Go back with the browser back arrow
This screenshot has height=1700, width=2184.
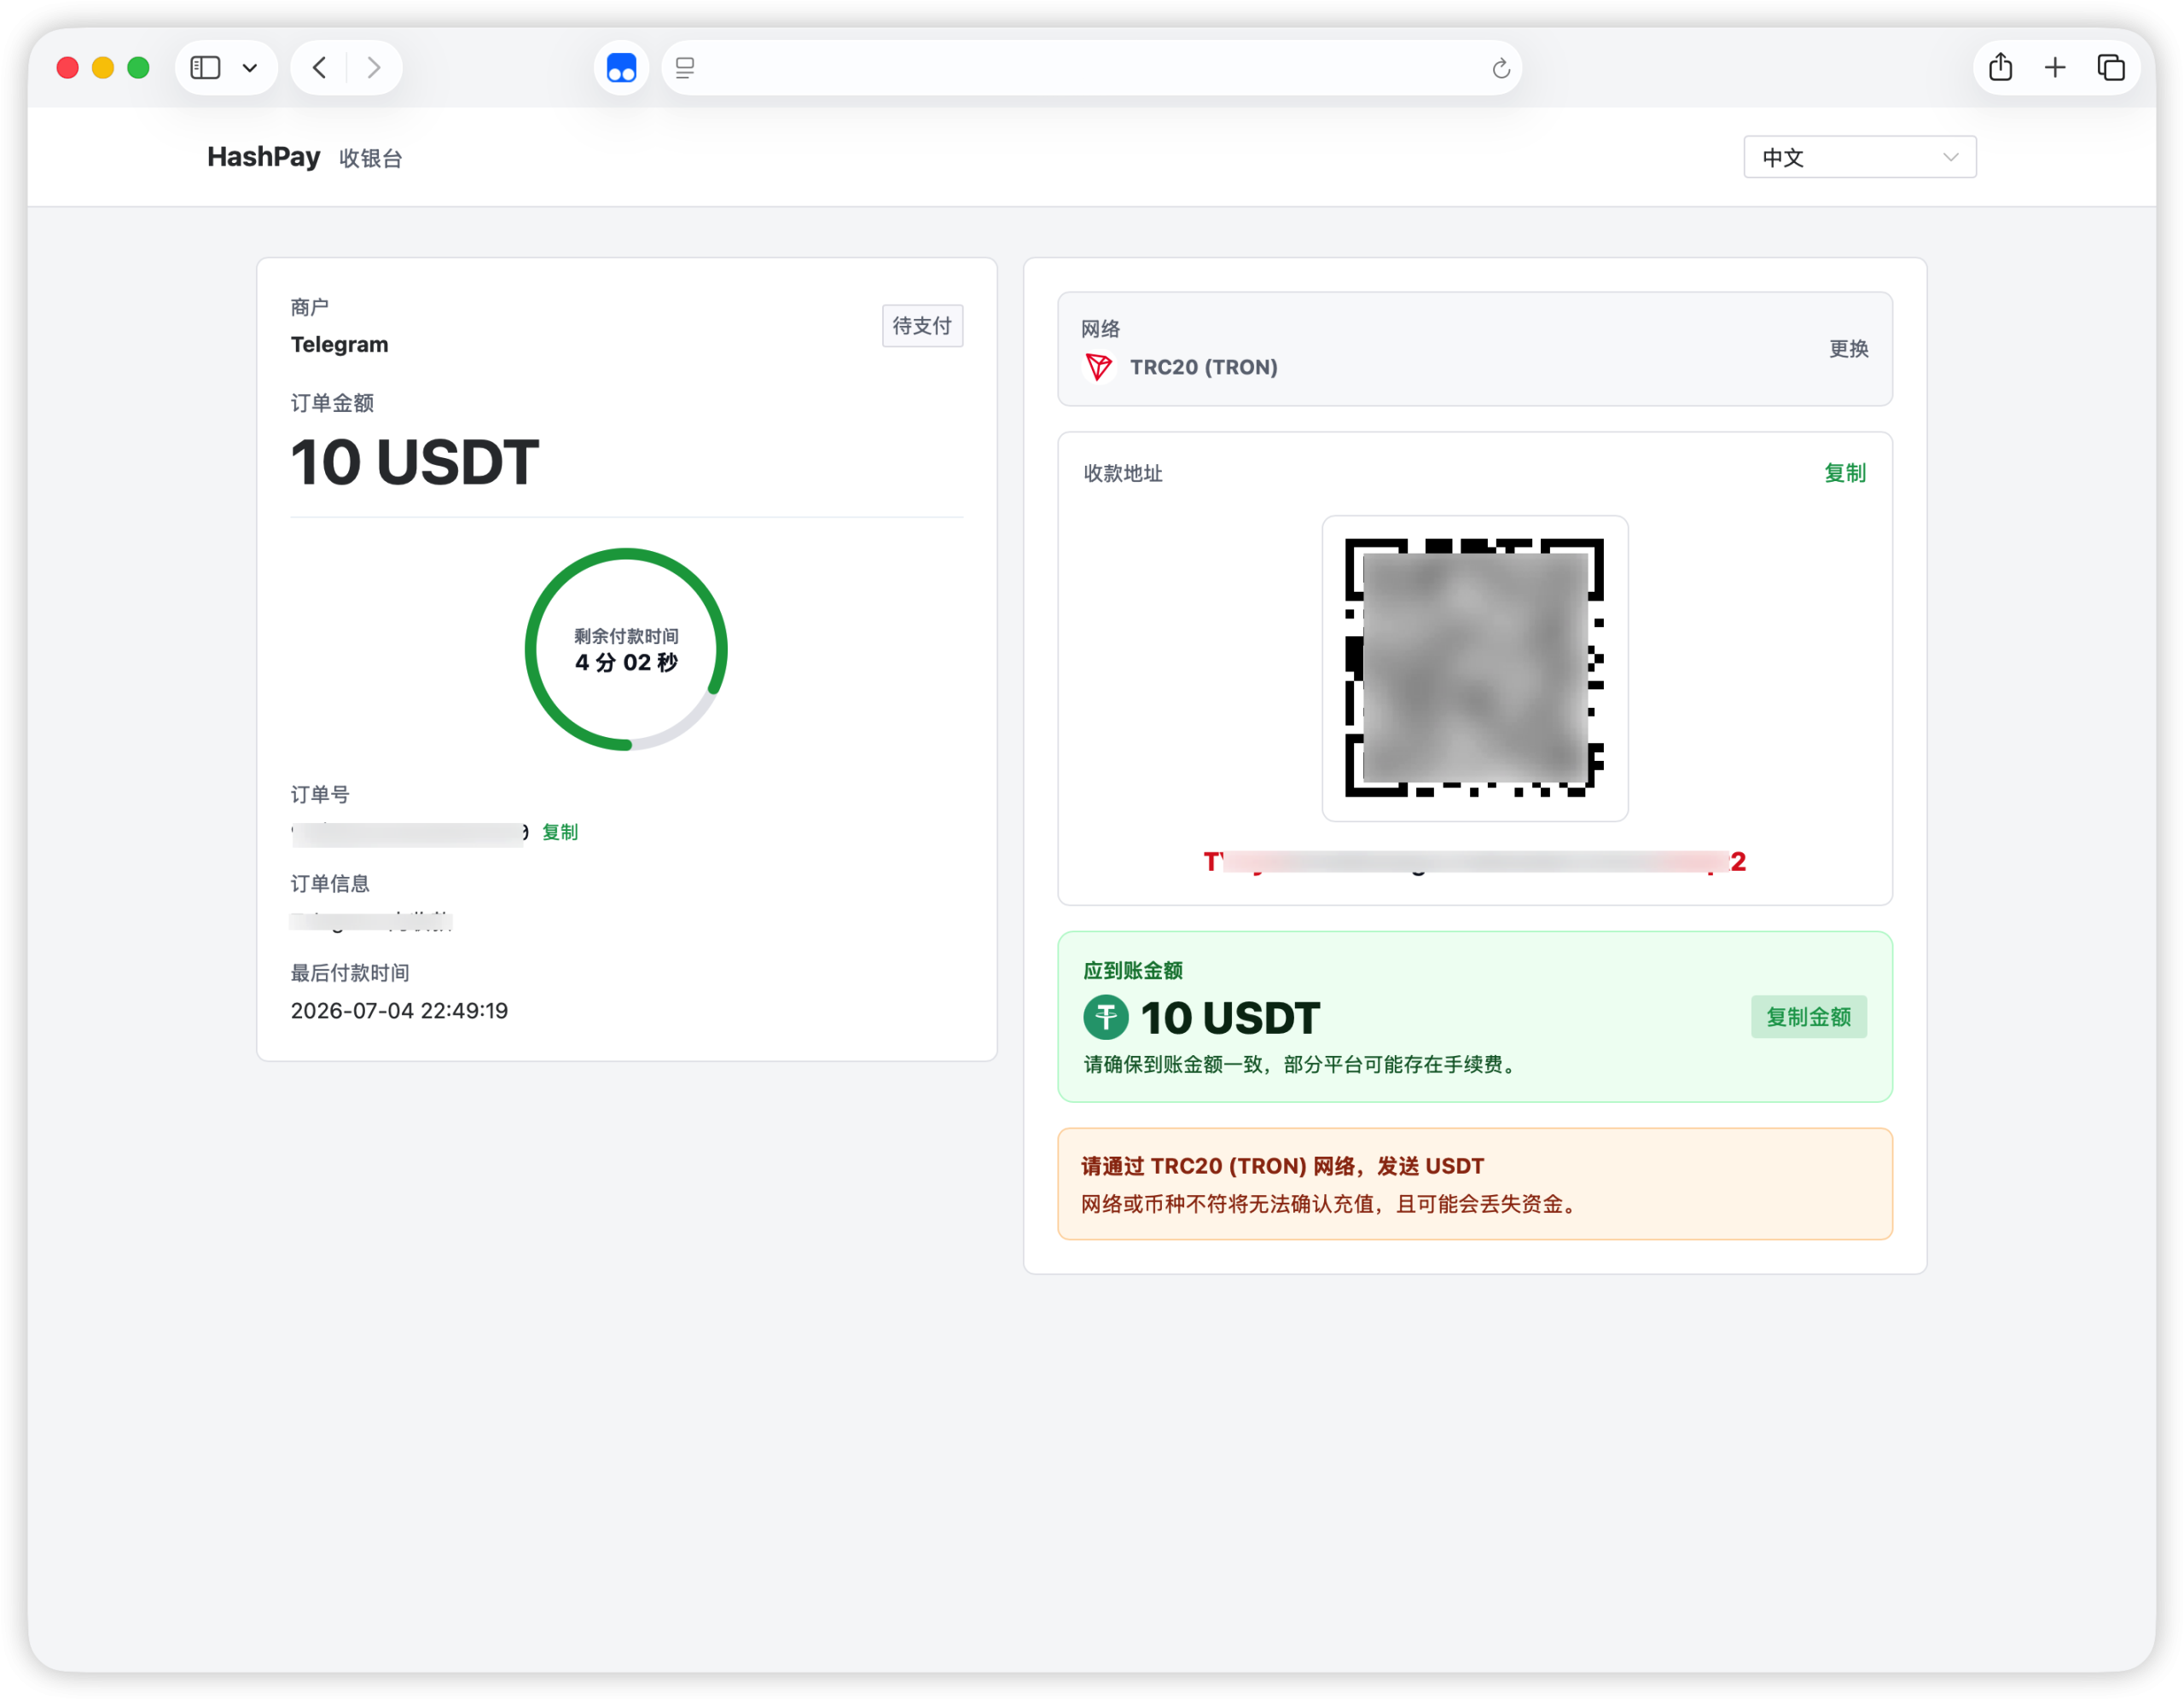320,68
